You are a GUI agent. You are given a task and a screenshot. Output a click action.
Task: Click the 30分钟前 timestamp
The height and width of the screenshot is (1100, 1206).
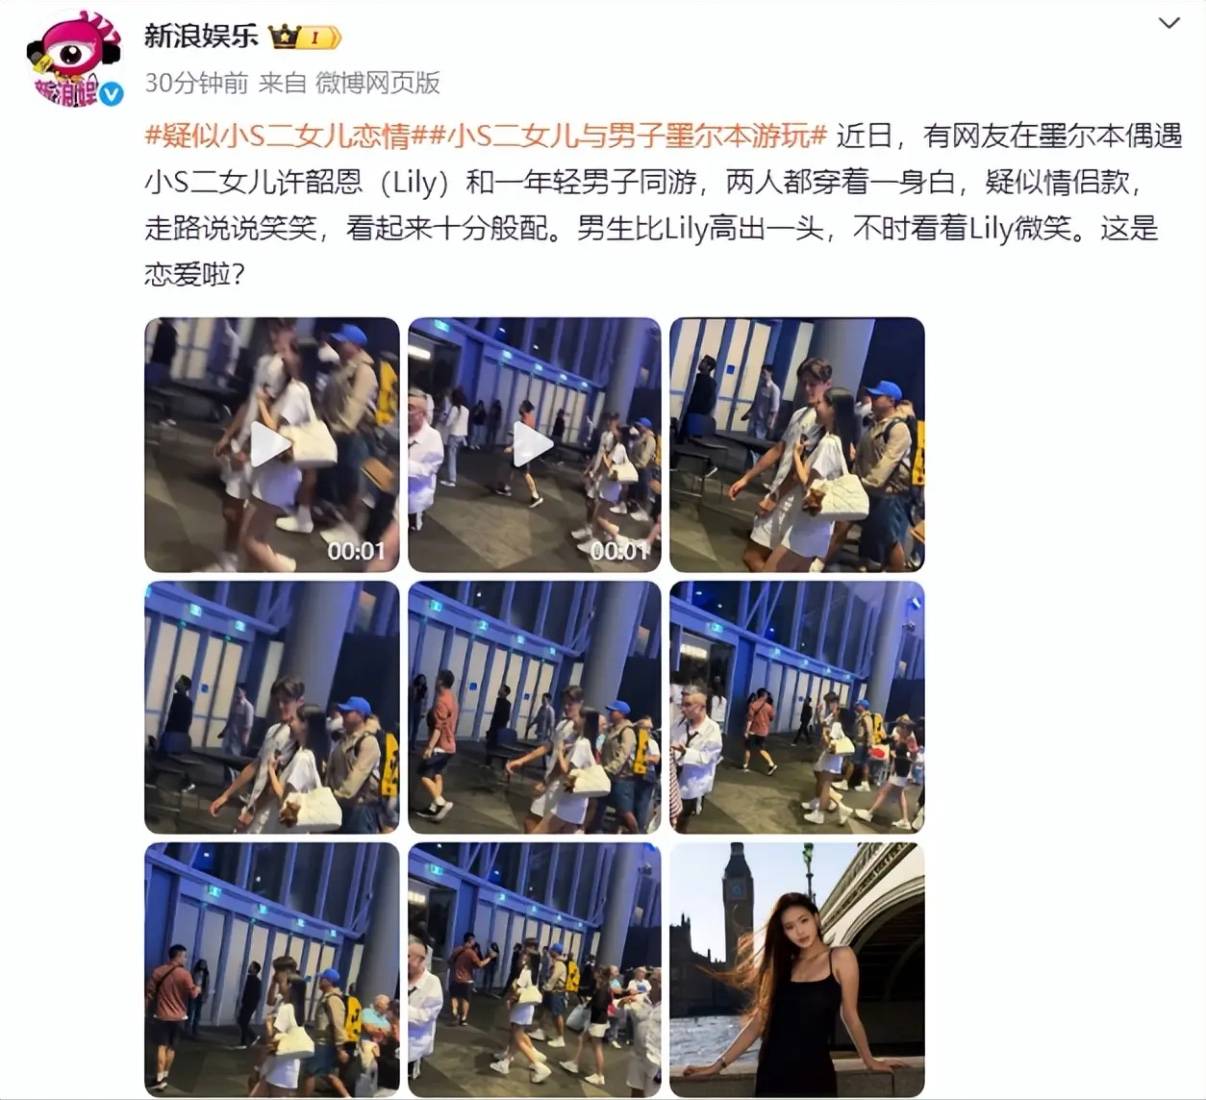pos(196,83)
